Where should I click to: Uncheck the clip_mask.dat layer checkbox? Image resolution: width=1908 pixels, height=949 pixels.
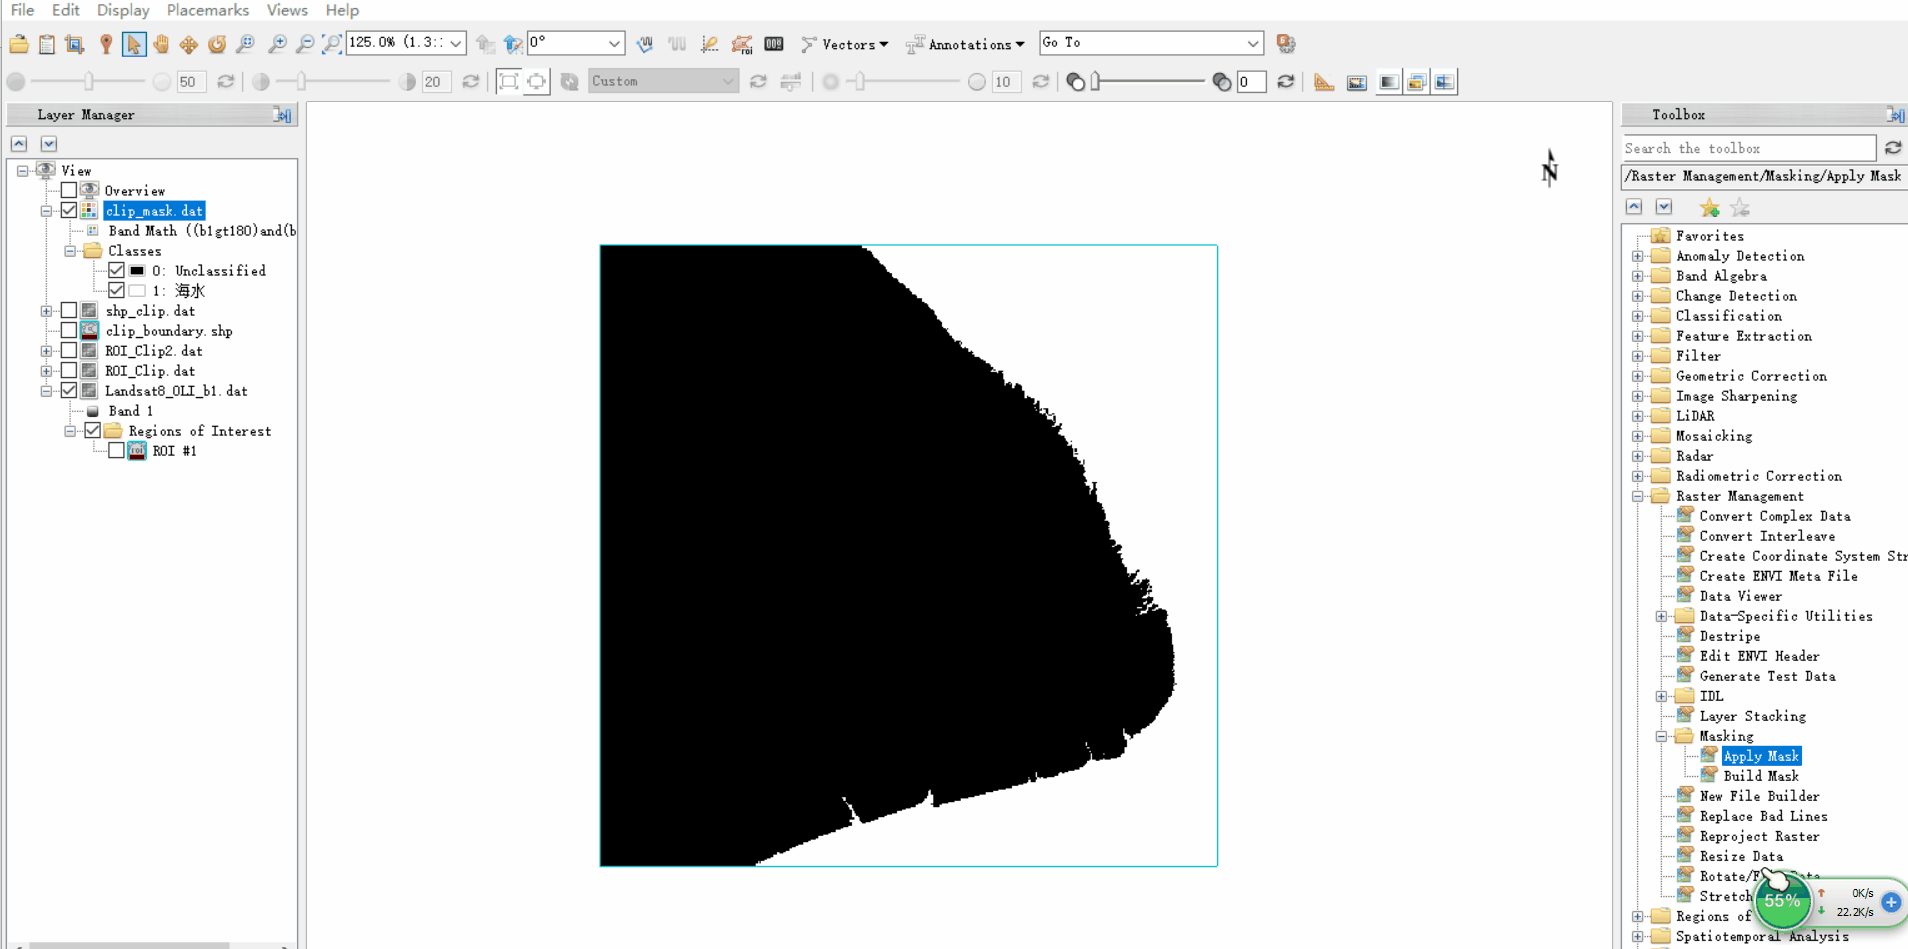[69, 210]
